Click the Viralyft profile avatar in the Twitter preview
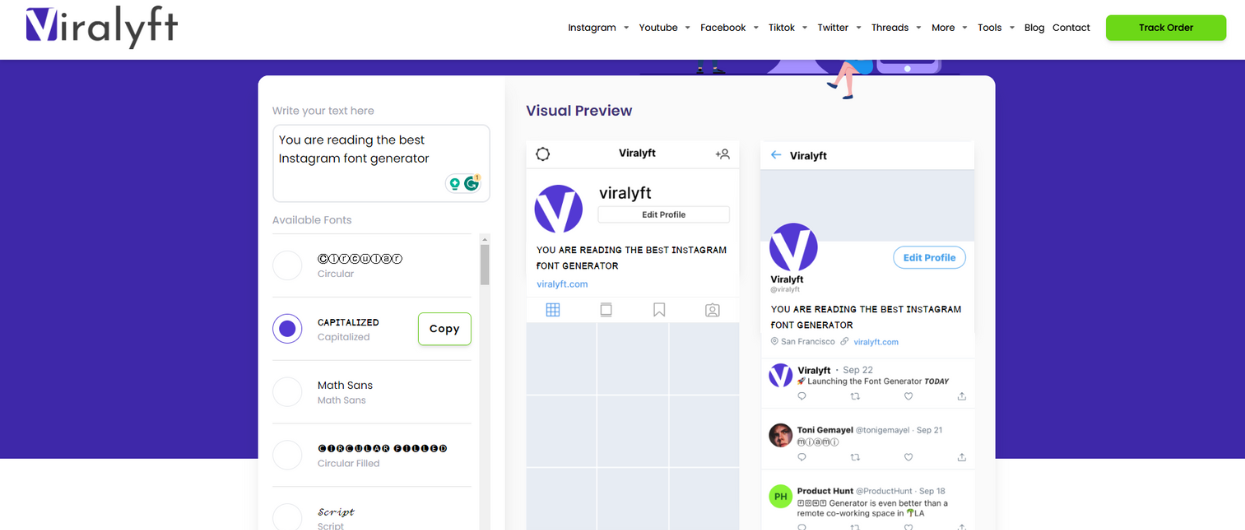Screen dimensions: 1245x530 tap(793, 248)
